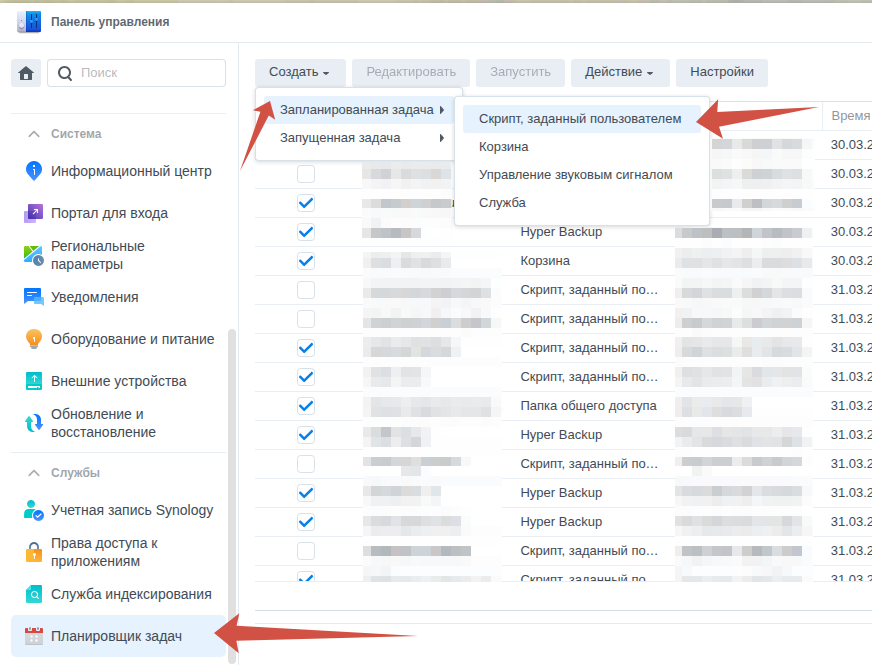The width and height of the screenshot is (872, 665).
Task: Click the Планировщик задач calendar icon
Action: (34, 636)
